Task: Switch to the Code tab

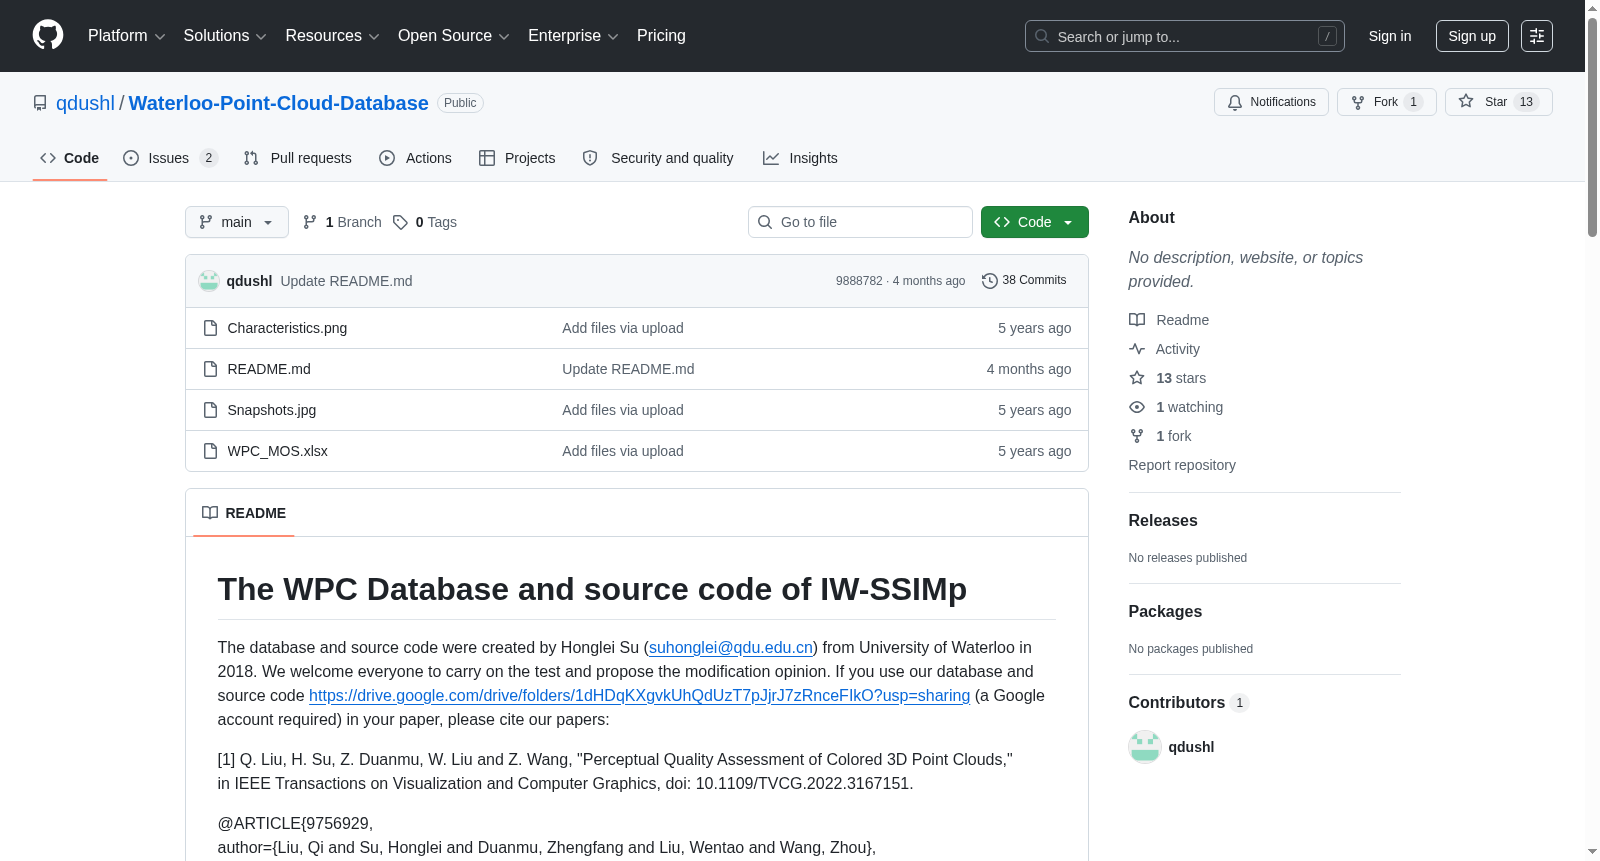Action: (70, 158)
